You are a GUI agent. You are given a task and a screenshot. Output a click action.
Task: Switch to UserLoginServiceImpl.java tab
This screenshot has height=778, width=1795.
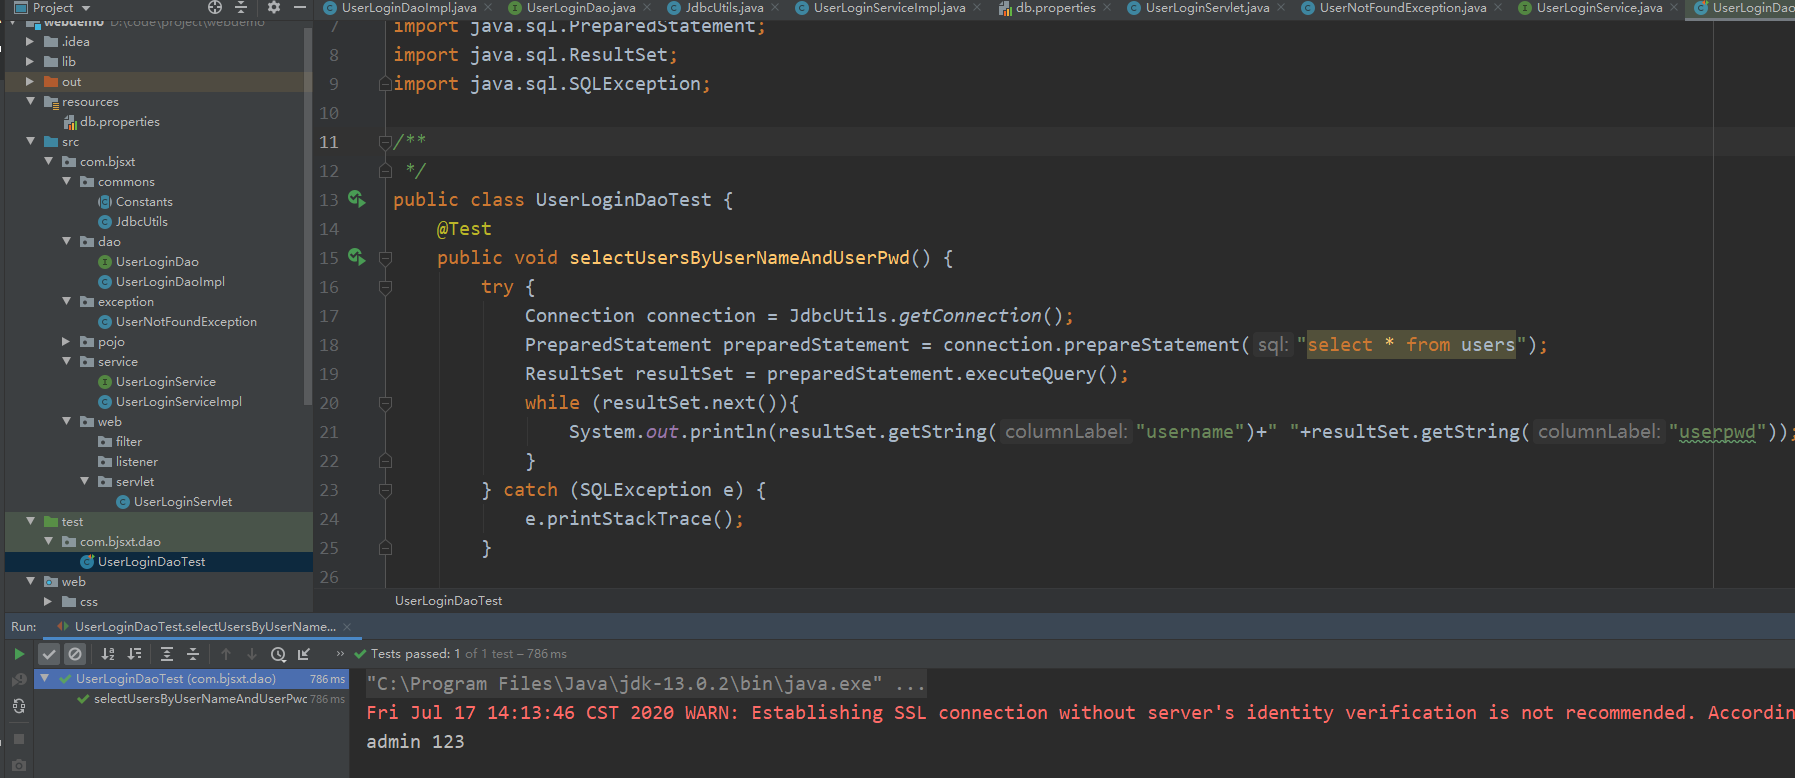[x=889, y=8]
